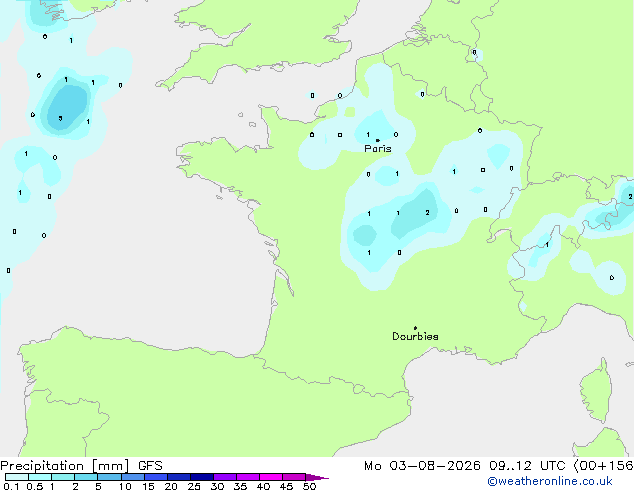This screenshot has height=490, width=634.
Task: Click the "2" value in central-eastern France
Action: click(x=427, y=213)
